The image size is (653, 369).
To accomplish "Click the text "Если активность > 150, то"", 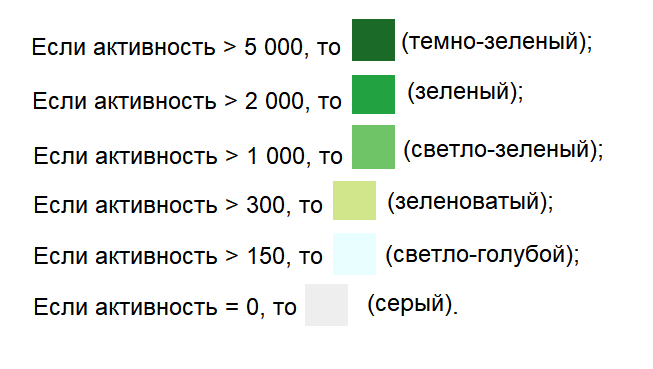I will [178, 256].
